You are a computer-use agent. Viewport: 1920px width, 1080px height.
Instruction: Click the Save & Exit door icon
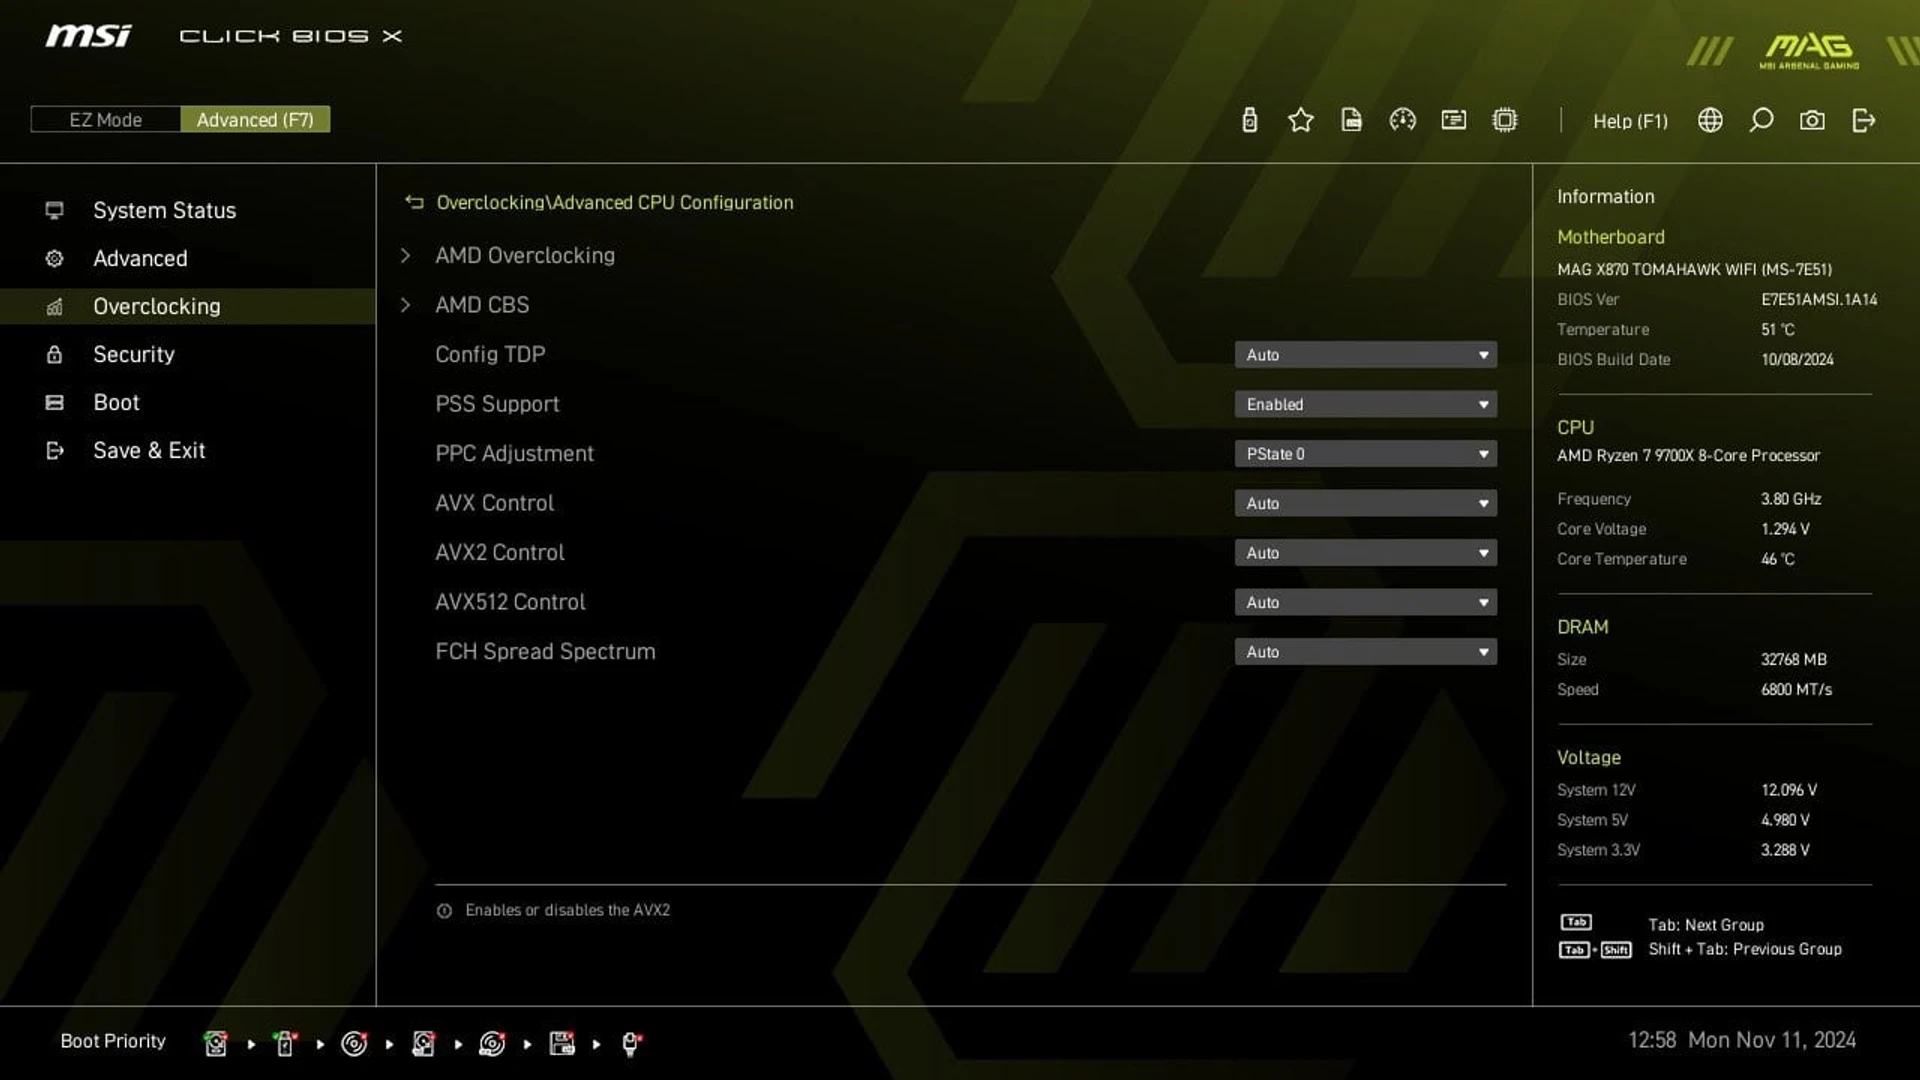click(55, 450)
